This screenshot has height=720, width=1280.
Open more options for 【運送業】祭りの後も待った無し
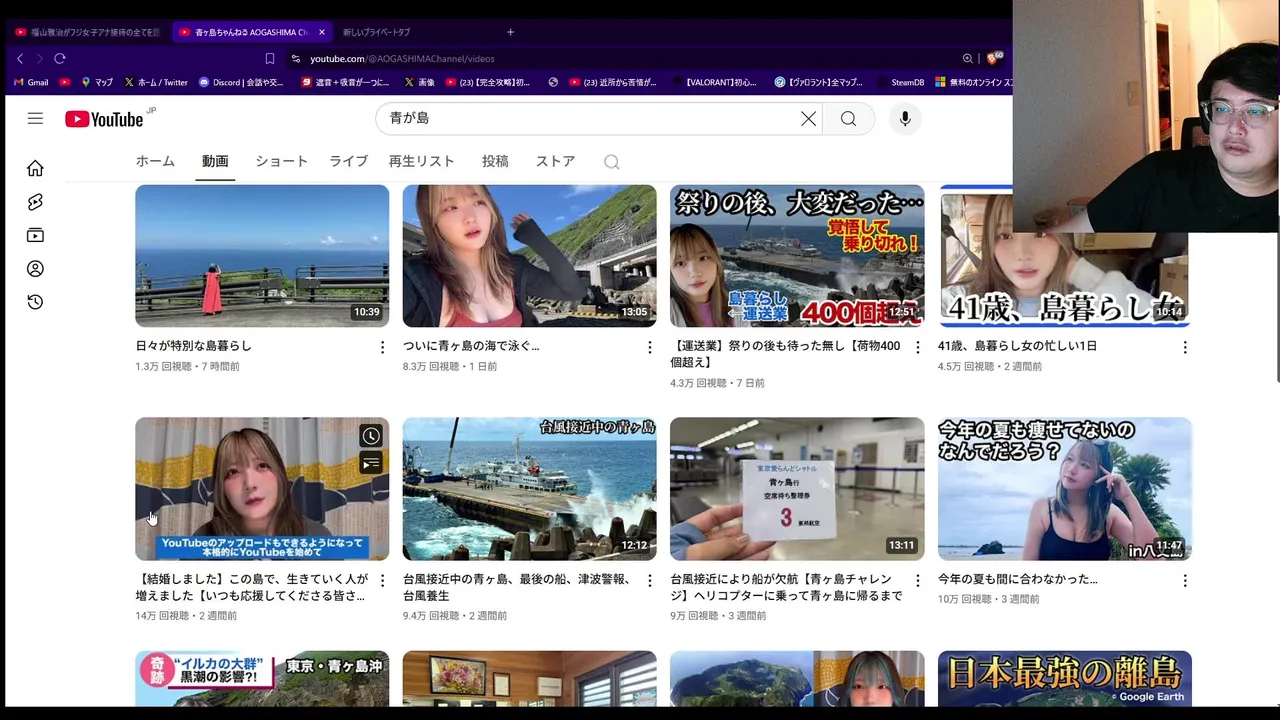(918, 347)
